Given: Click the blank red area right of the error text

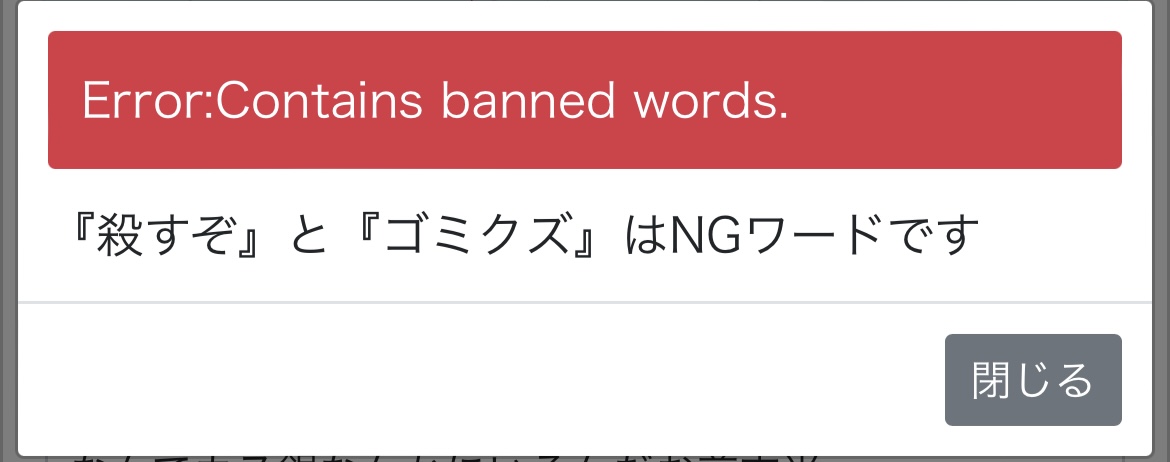Looking at the screenshot, I should (x=955, y=100).
